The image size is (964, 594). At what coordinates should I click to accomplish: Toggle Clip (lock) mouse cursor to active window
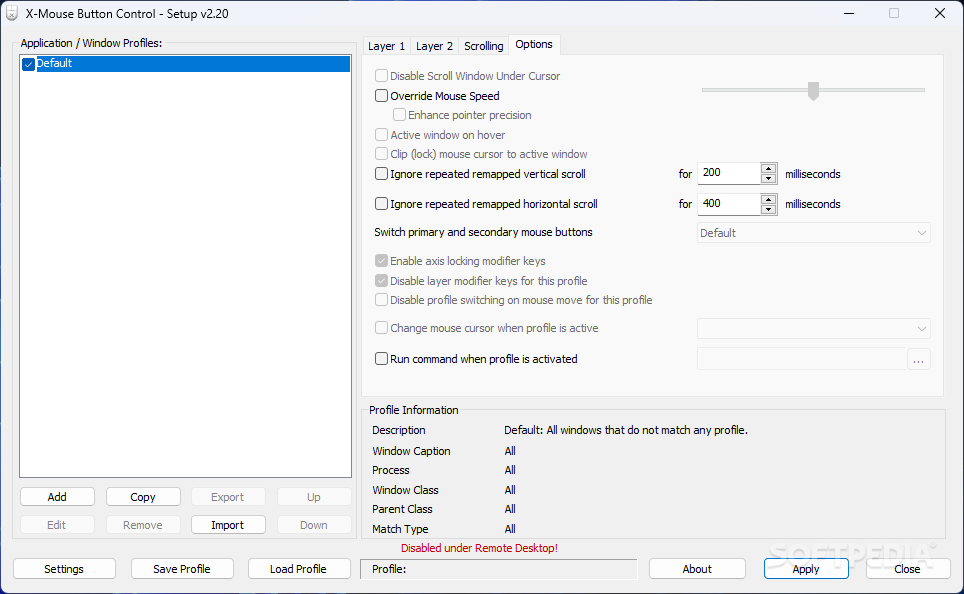[x=381, y=154]
